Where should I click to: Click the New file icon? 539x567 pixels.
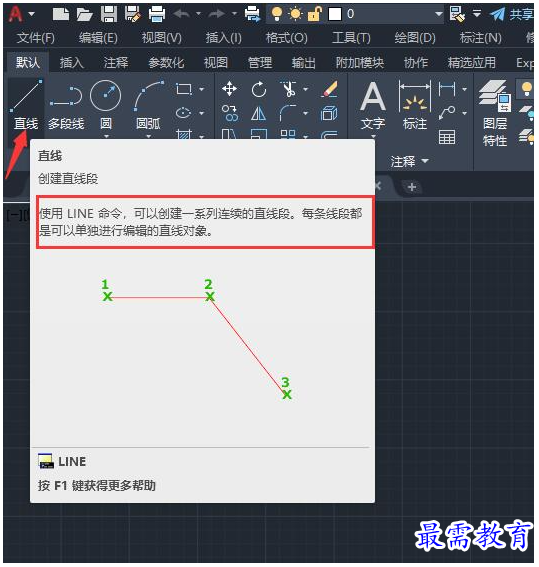(x=61, y=14)
